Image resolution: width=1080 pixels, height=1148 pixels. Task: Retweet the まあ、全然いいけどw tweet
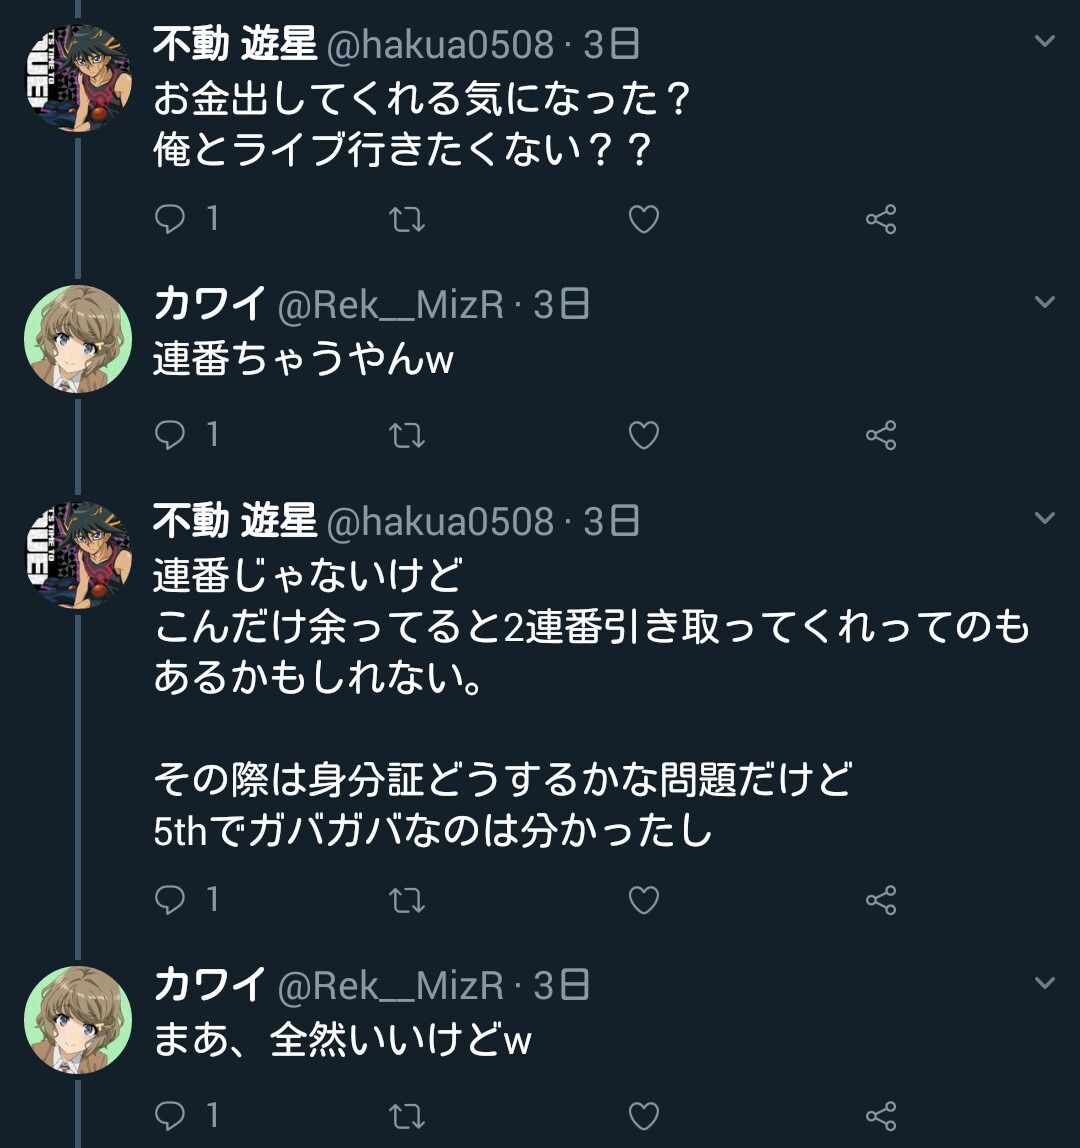point(406,1115)
